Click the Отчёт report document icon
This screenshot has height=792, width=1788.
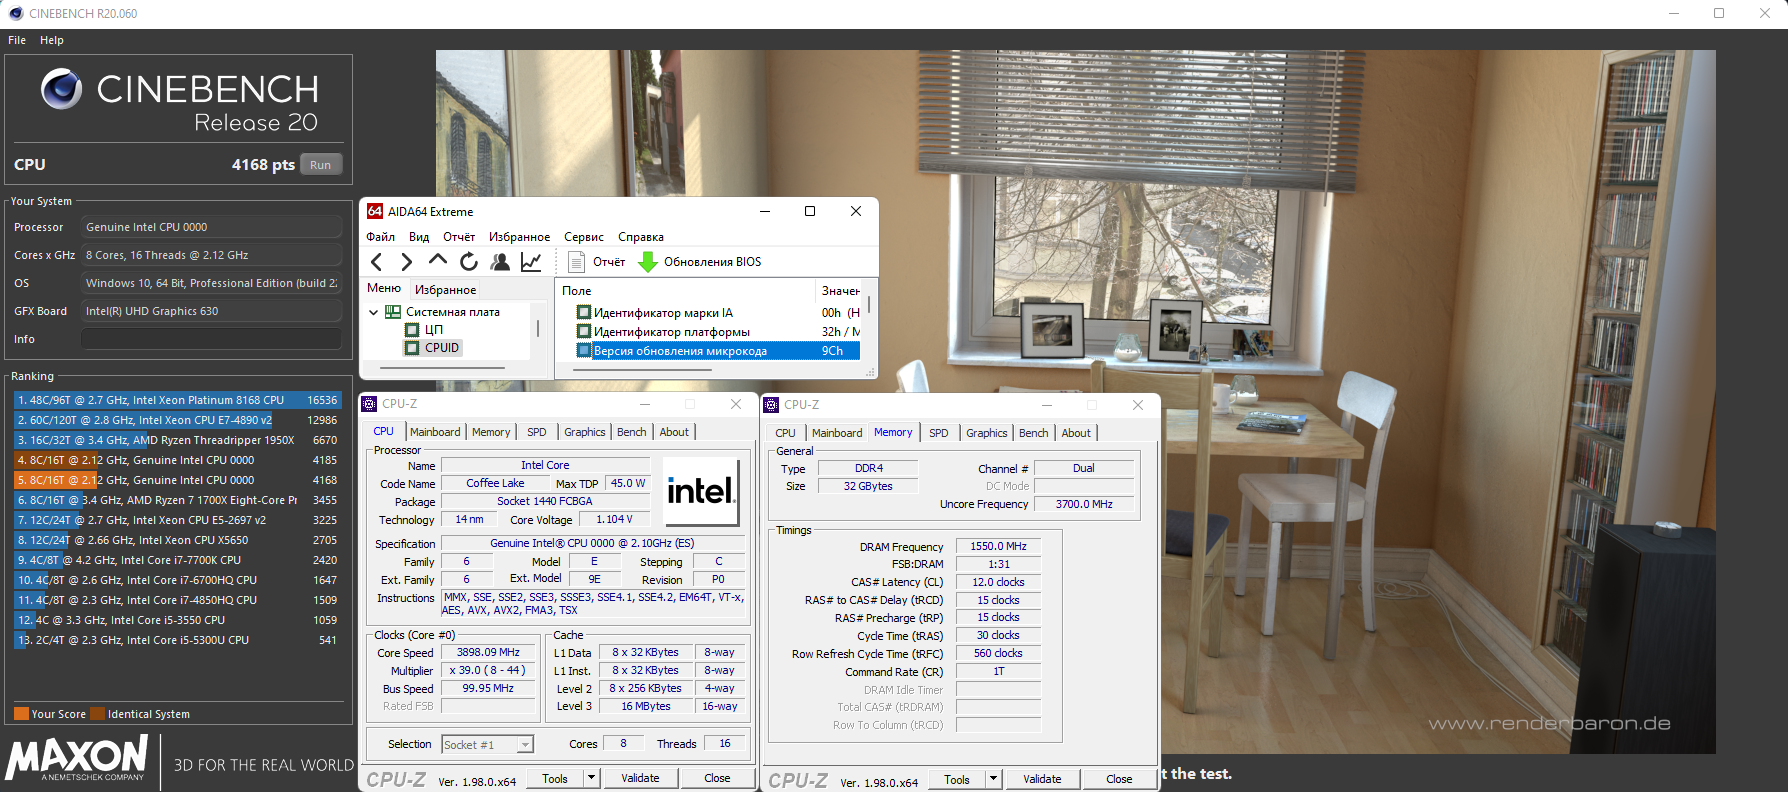point(576,262)
